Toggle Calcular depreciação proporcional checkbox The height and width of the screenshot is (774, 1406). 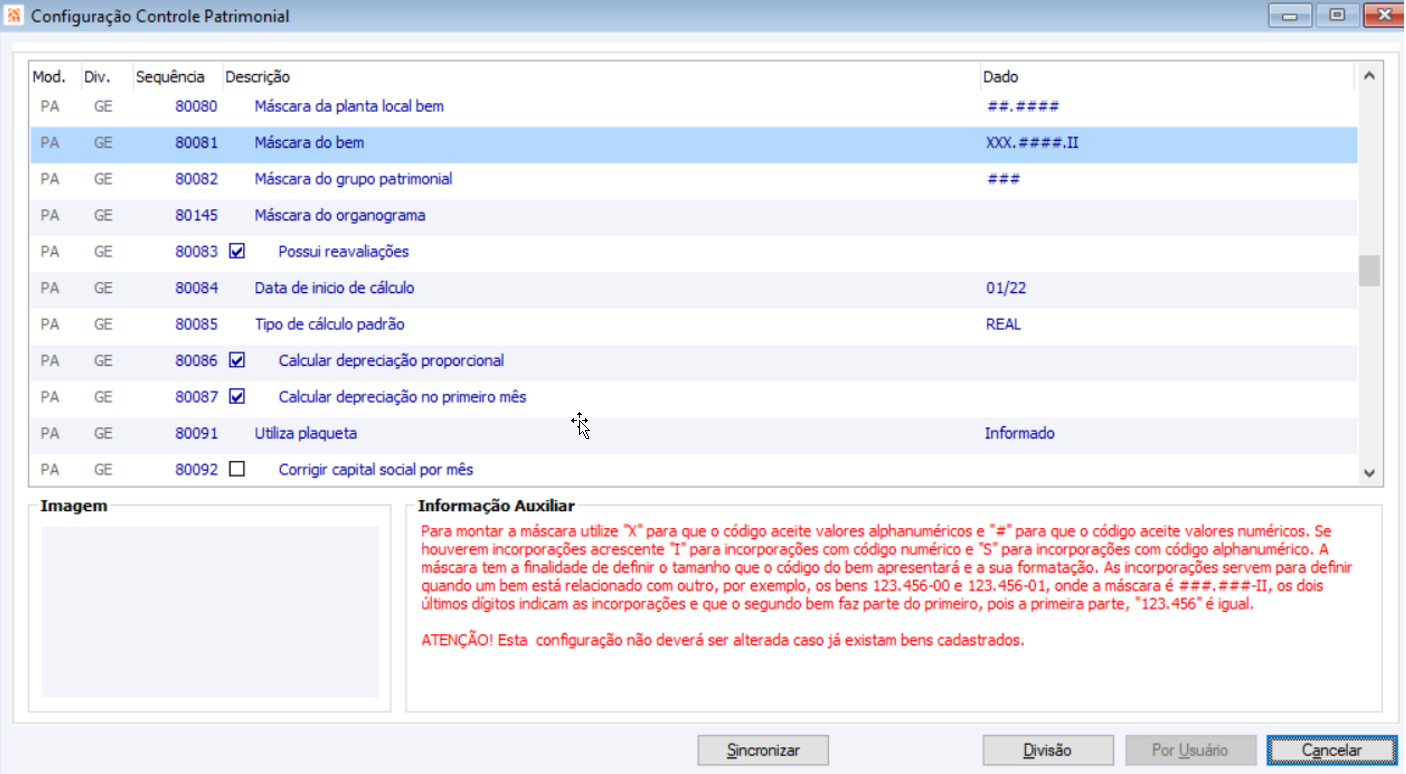237,360
